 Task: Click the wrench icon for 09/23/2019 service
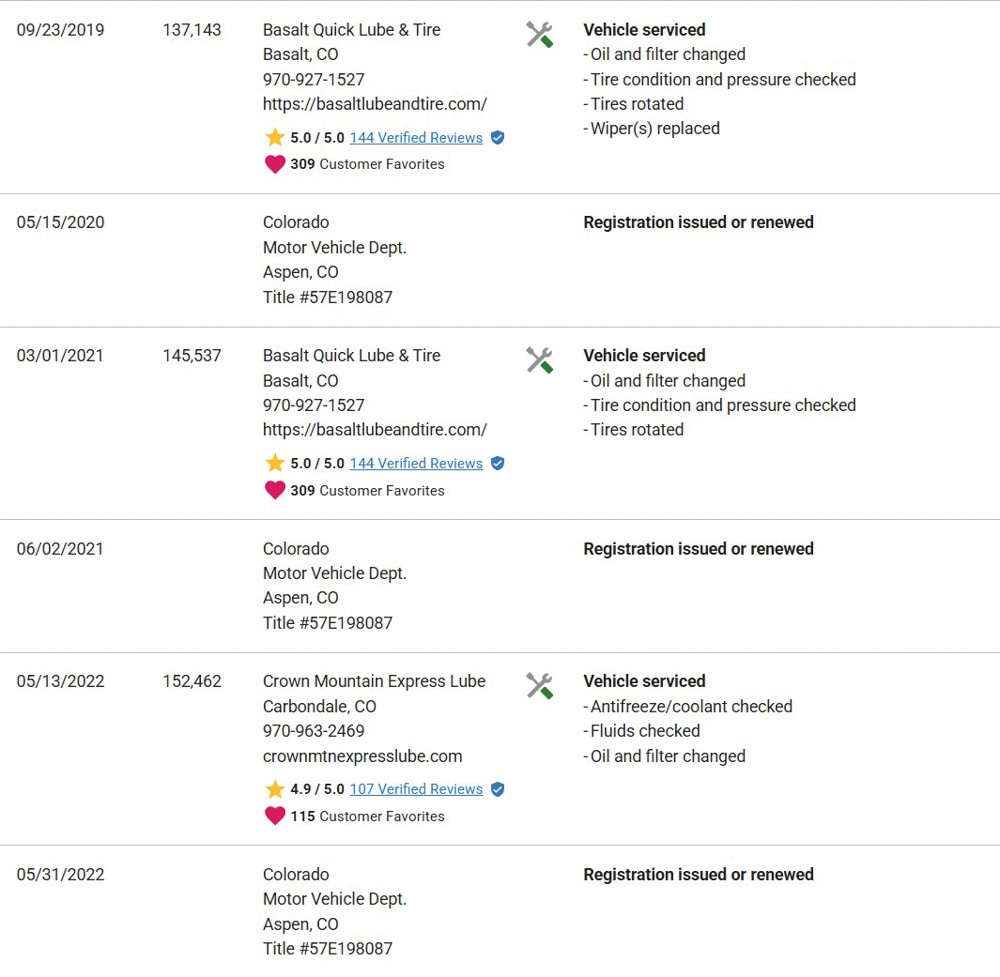click(x=540, y=34)
